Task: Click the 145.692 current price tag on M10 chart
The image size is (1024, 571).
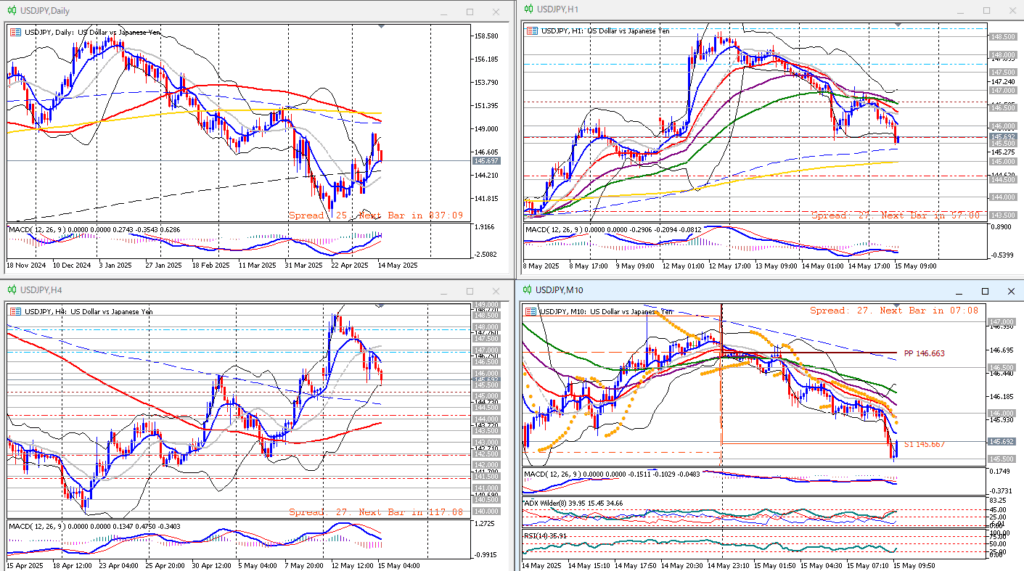Action: 1002,442
